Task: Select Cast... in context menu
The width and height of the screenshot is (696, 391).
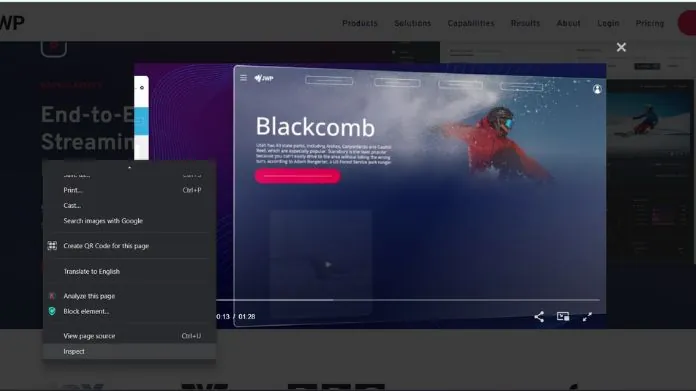Action: (x=129, y=205)
